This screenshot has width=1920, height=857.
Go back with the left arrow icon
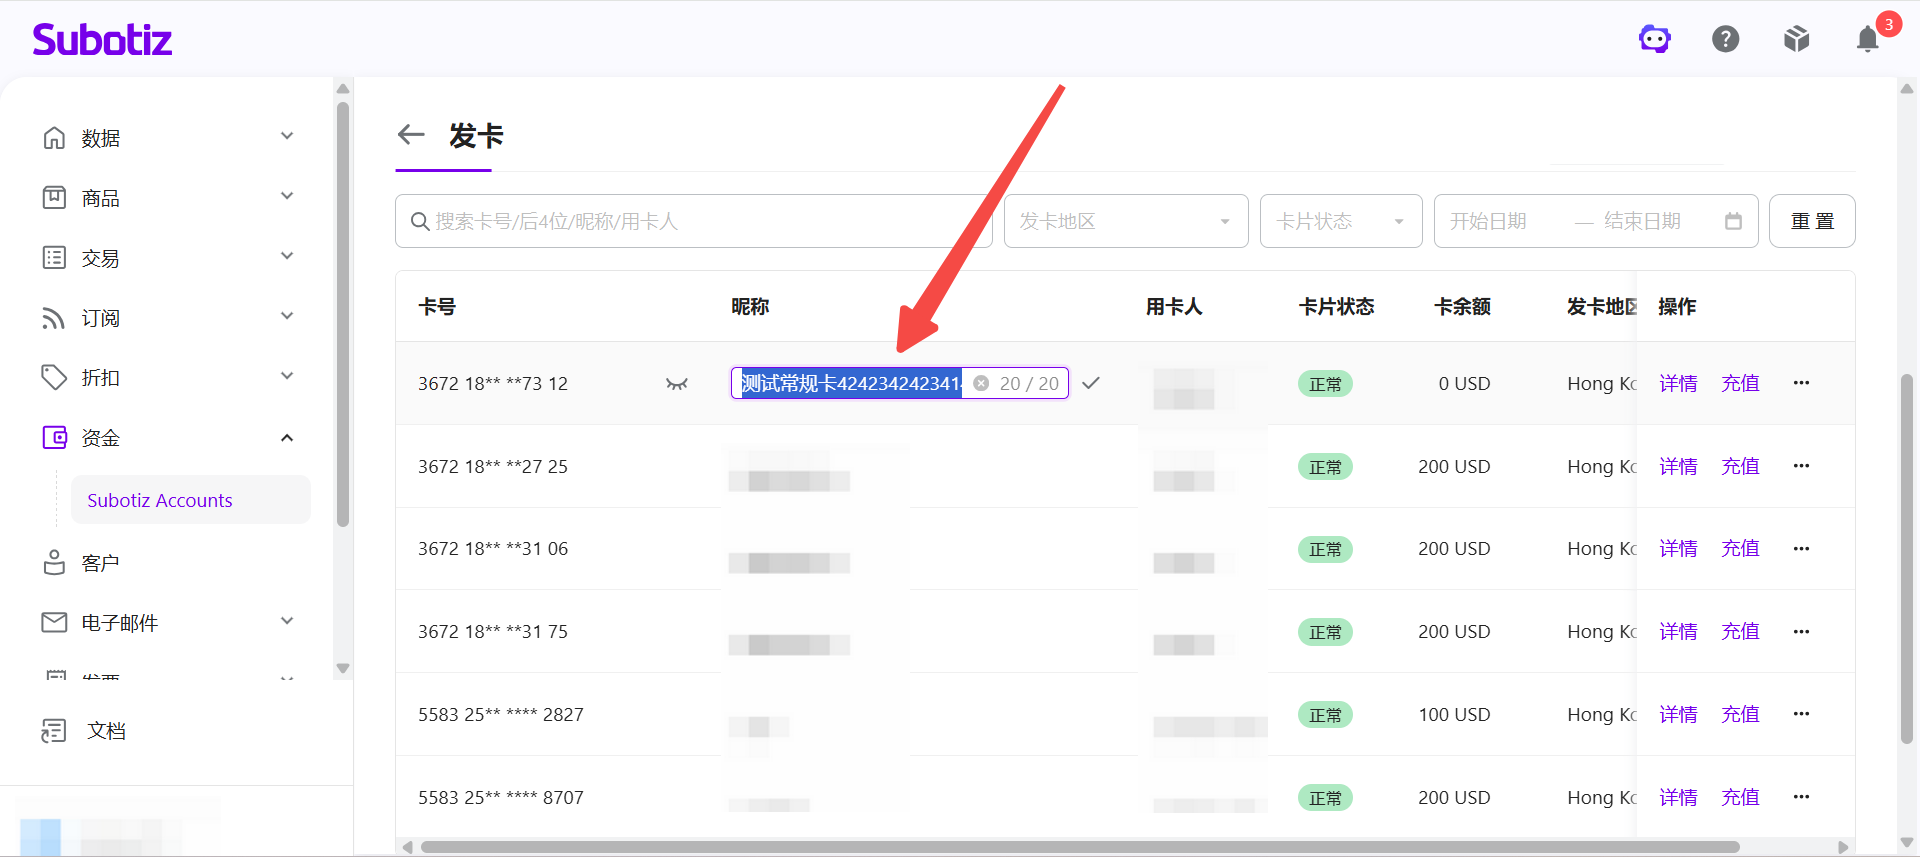pos(411,134)
